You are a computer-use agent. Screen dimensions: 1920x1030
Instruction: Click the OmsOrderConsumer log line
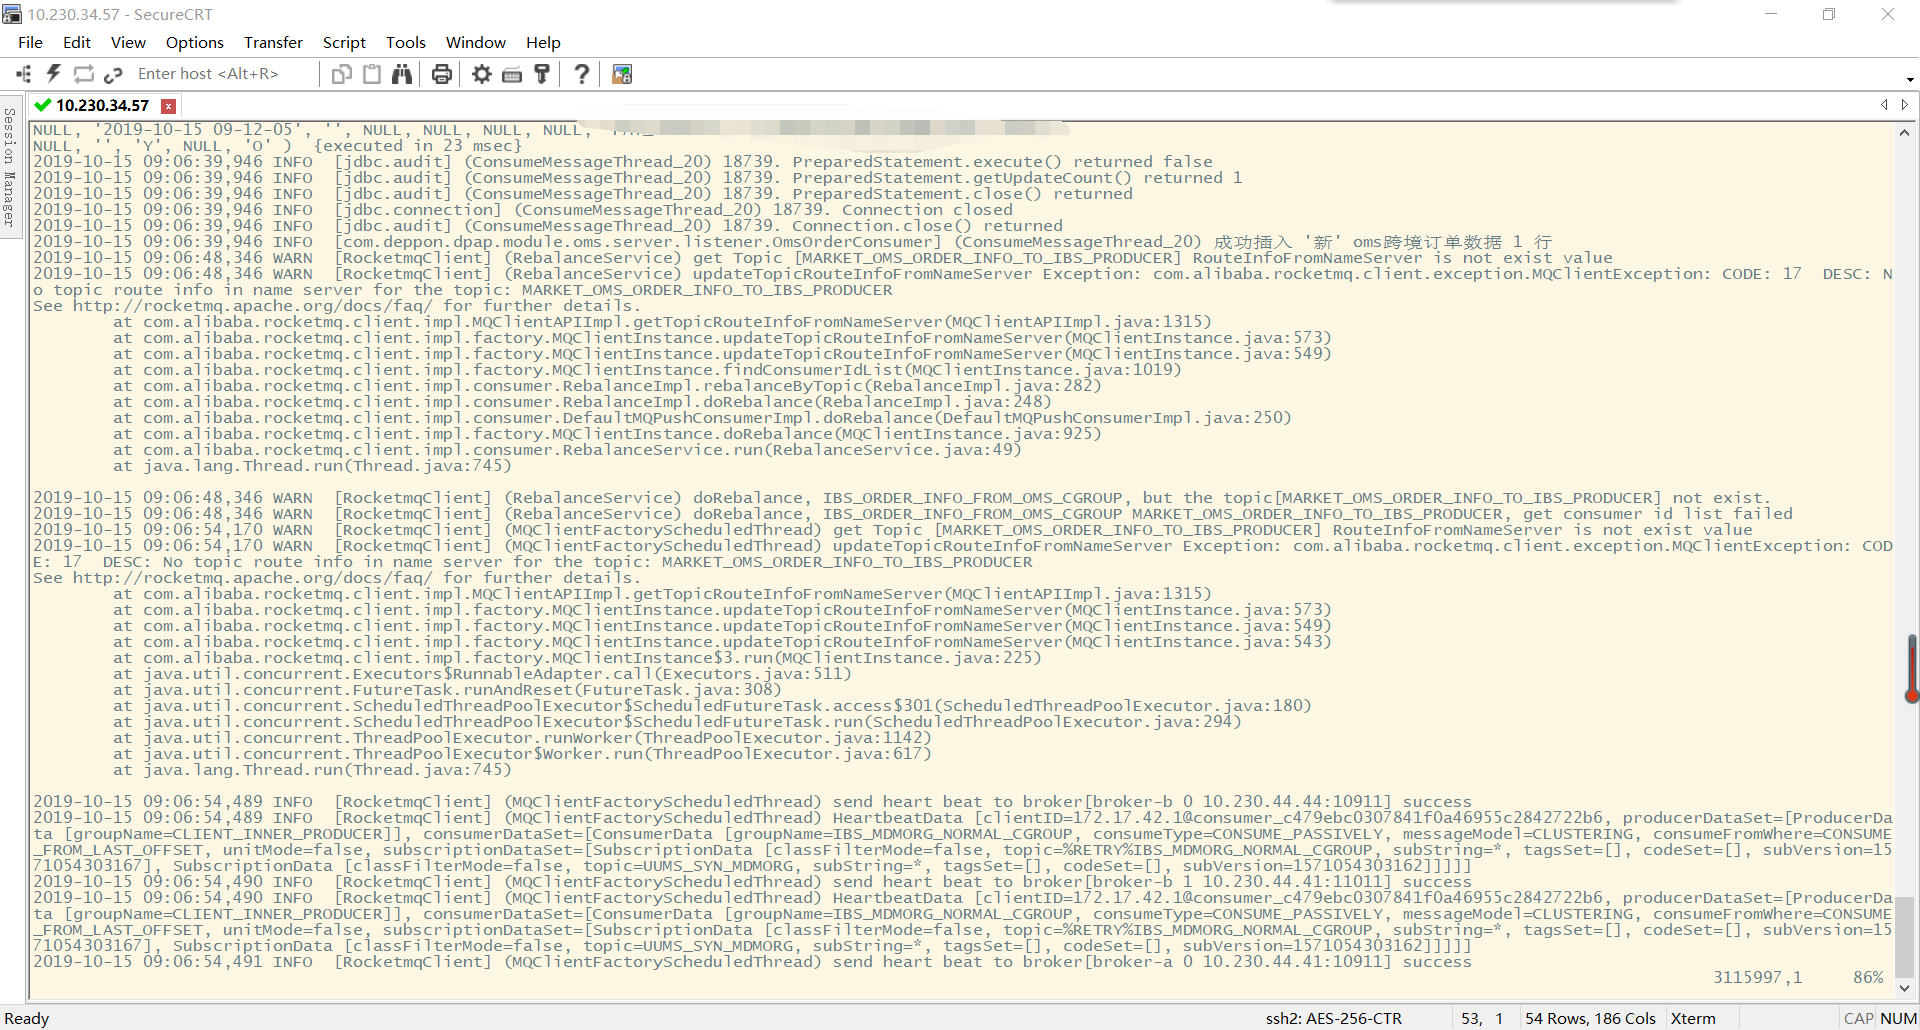[x=792, y=242]
